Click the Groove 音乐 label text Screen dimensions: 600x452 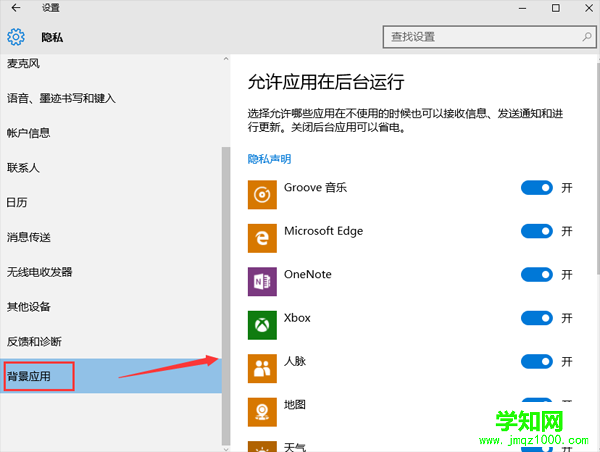315,188
